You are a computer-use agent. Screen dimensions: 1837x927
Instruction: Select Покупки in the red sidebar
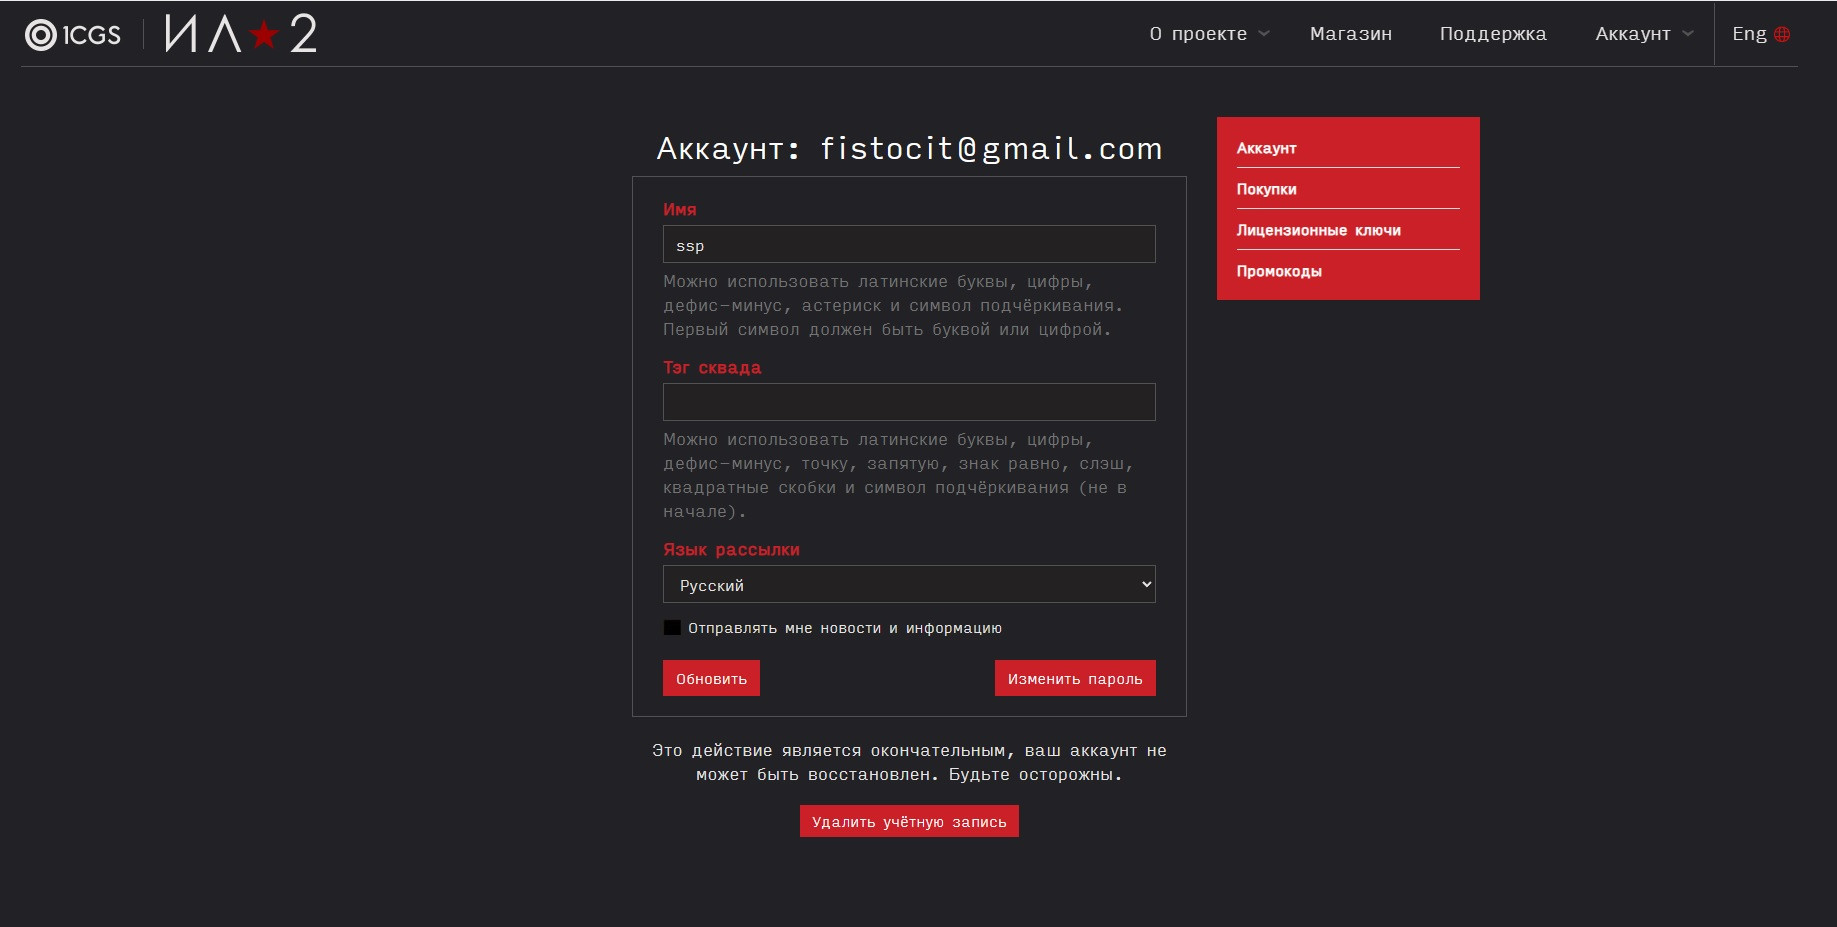point(1266,189)
